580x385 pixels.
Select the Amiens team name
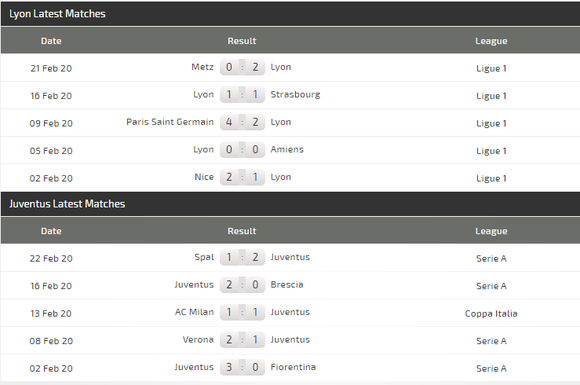(287, 150)
